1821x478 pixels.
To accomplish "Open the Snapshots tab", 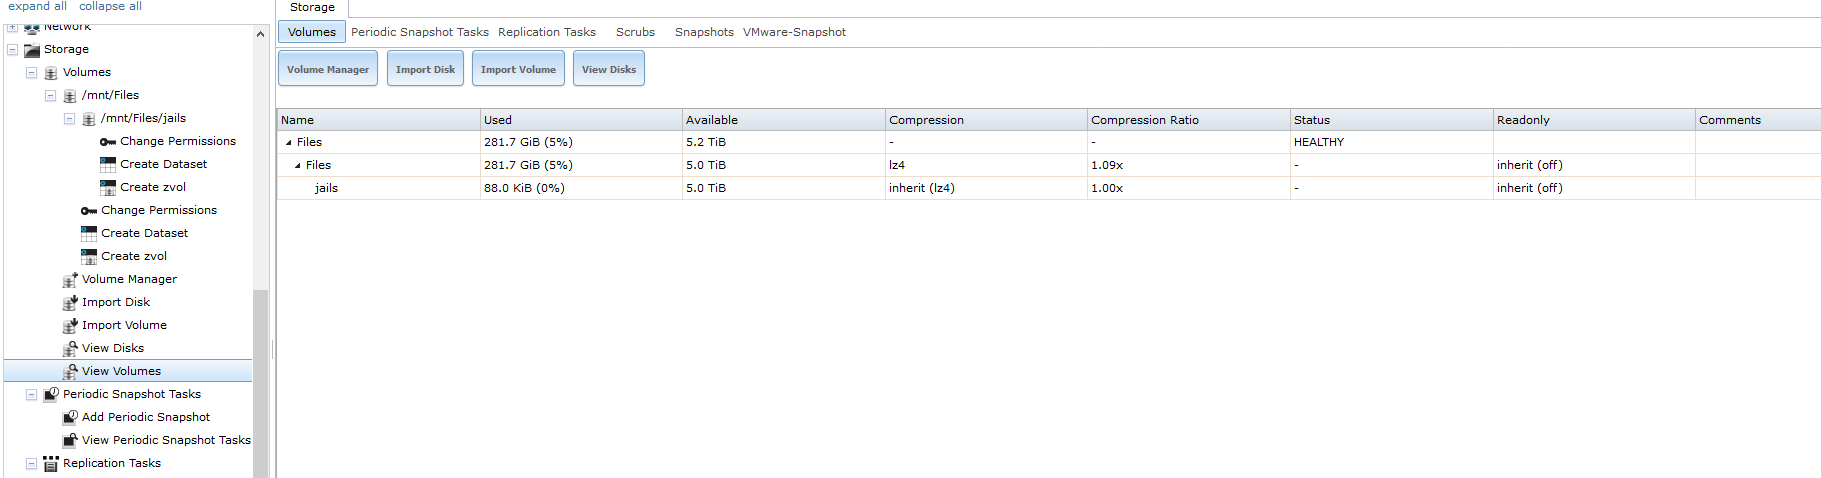I will tap(704, 32).
